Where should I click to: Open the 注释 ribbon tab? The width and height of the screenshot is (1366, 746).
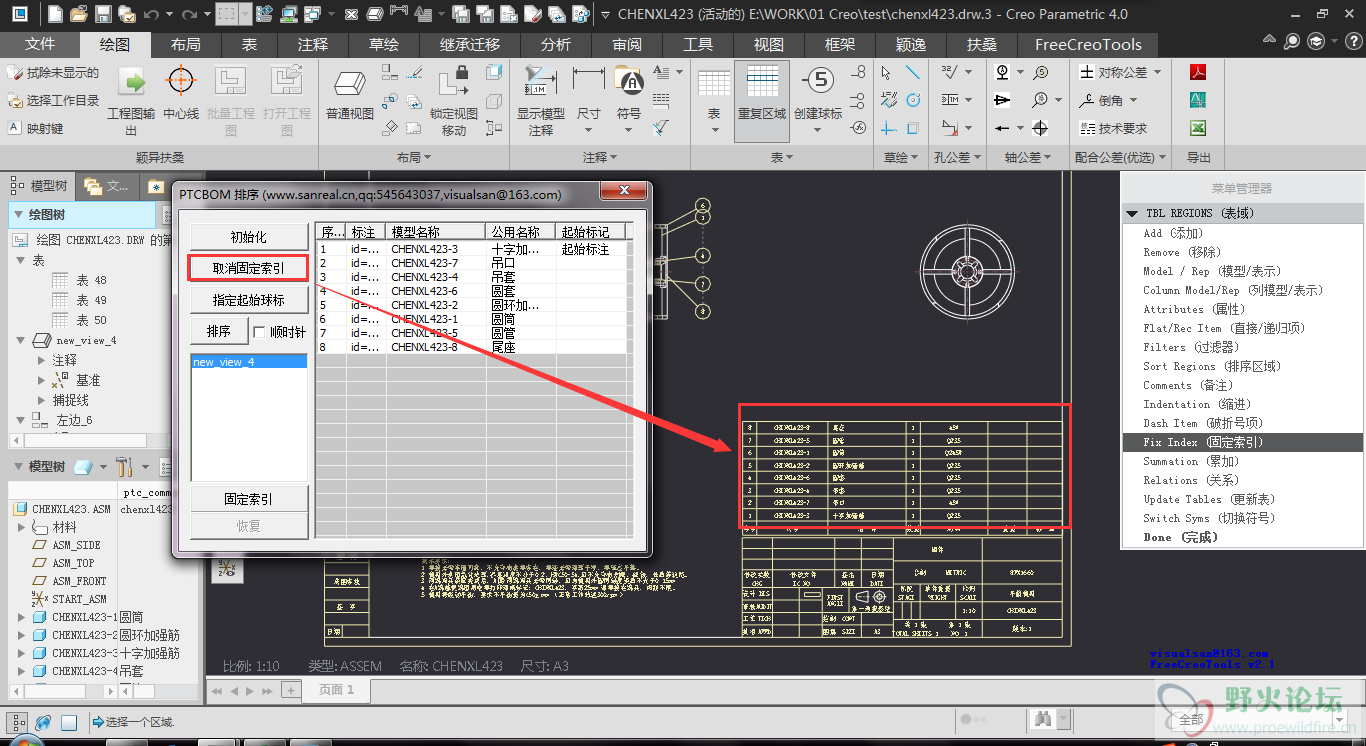coord(313,45)
